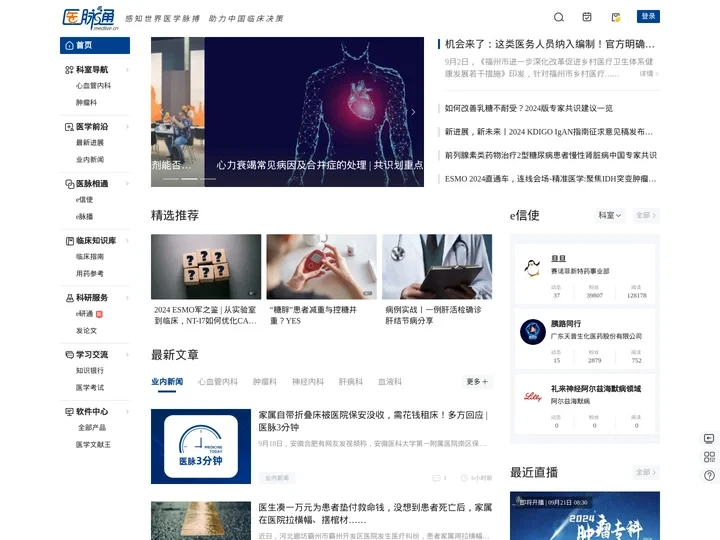This screenshot has width=720, height=540.
Task: Open 医脉3分钟 article thumbnail
Action: 201,446
